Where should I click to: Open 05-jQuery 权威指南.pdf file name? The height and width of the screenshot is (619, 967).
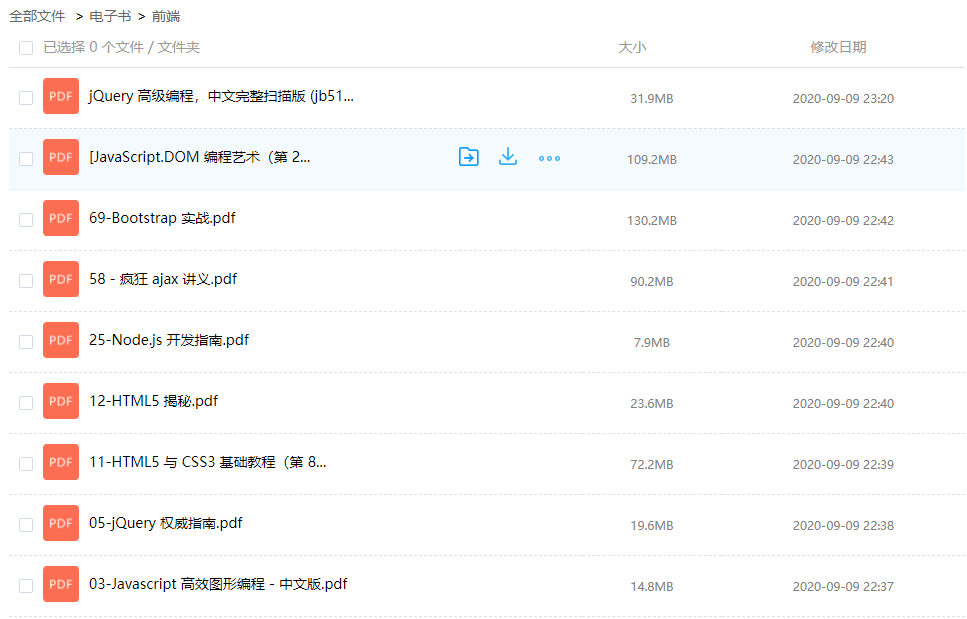(166, 523)
